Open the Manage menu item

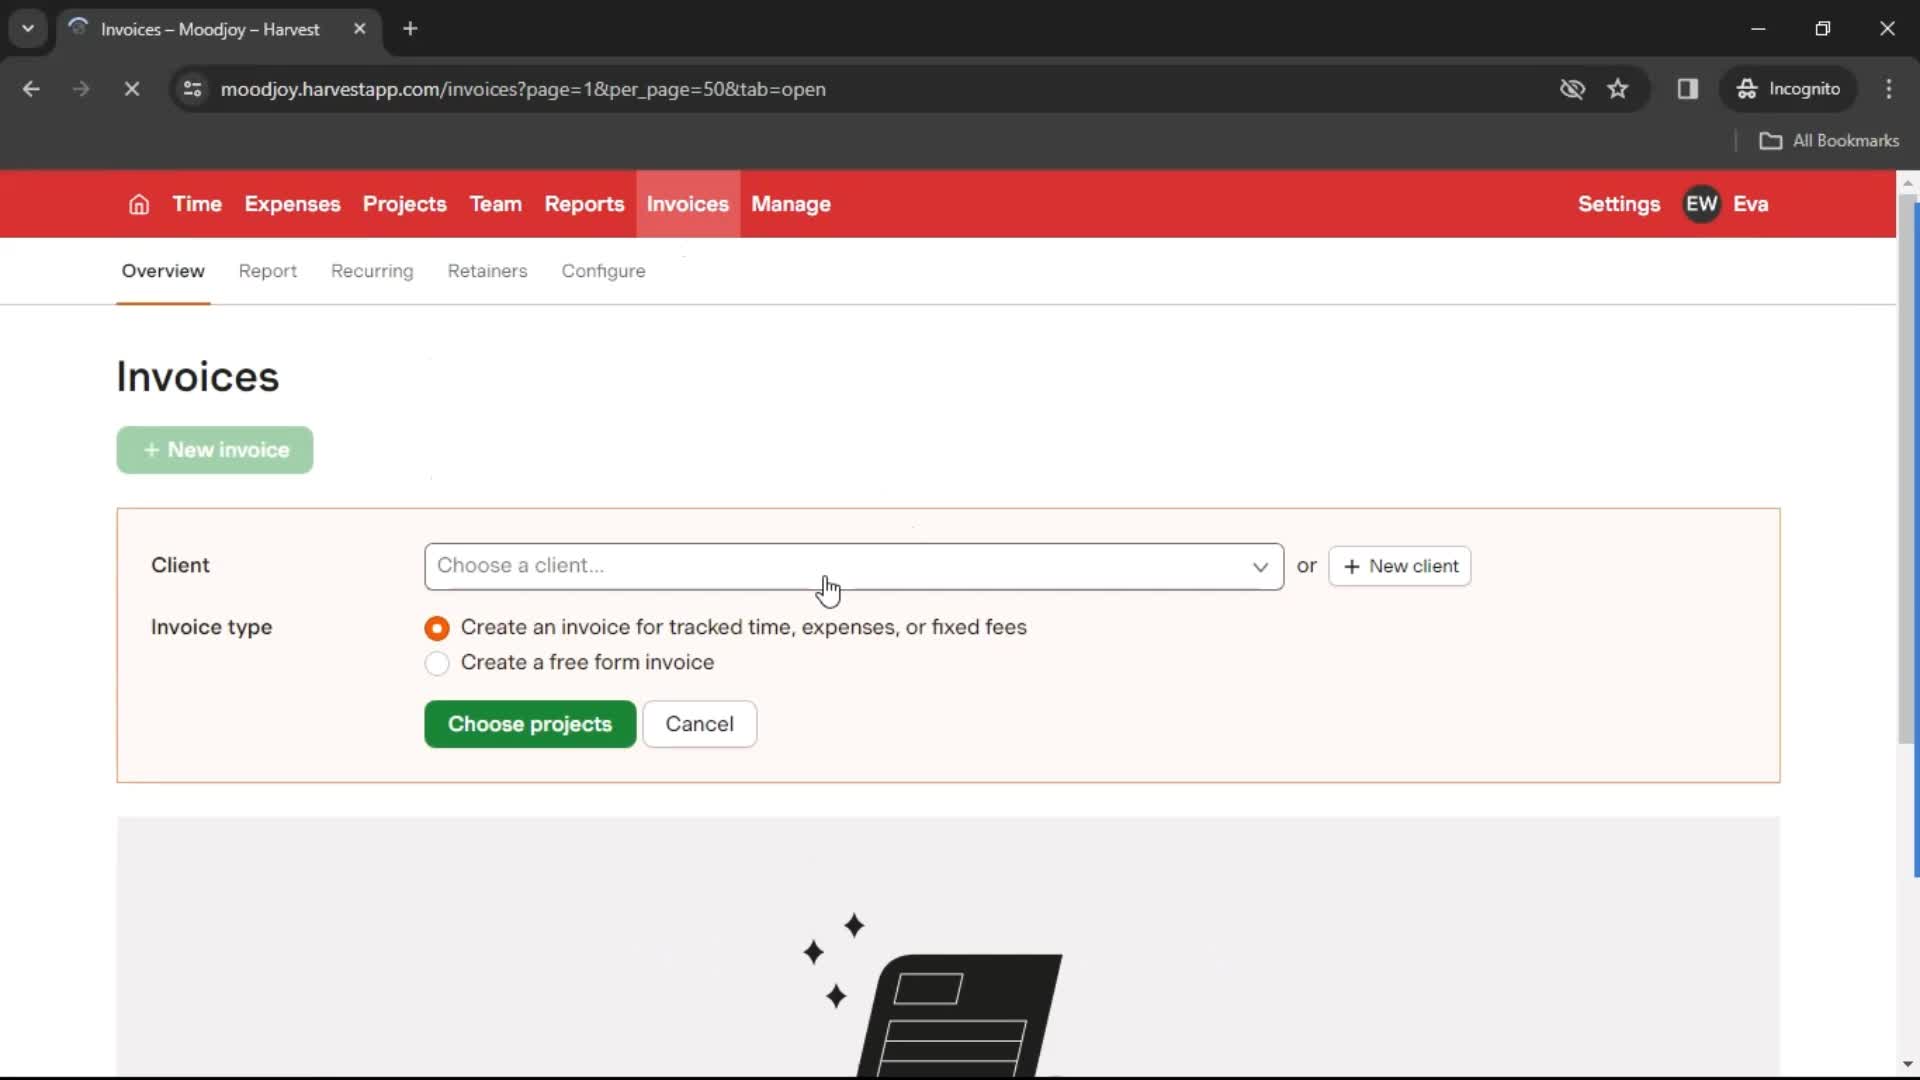click(x=790, y=204)
